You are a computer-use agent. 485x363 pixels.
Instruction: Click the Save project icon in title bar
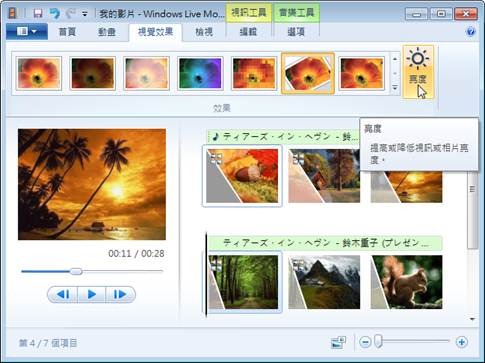pyautogui.click(x=38, y=14)
